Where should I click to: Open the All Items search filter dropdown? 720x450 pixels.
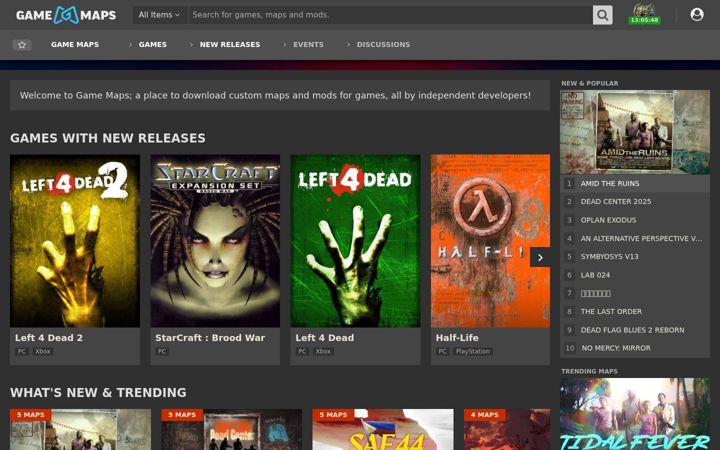159,15
